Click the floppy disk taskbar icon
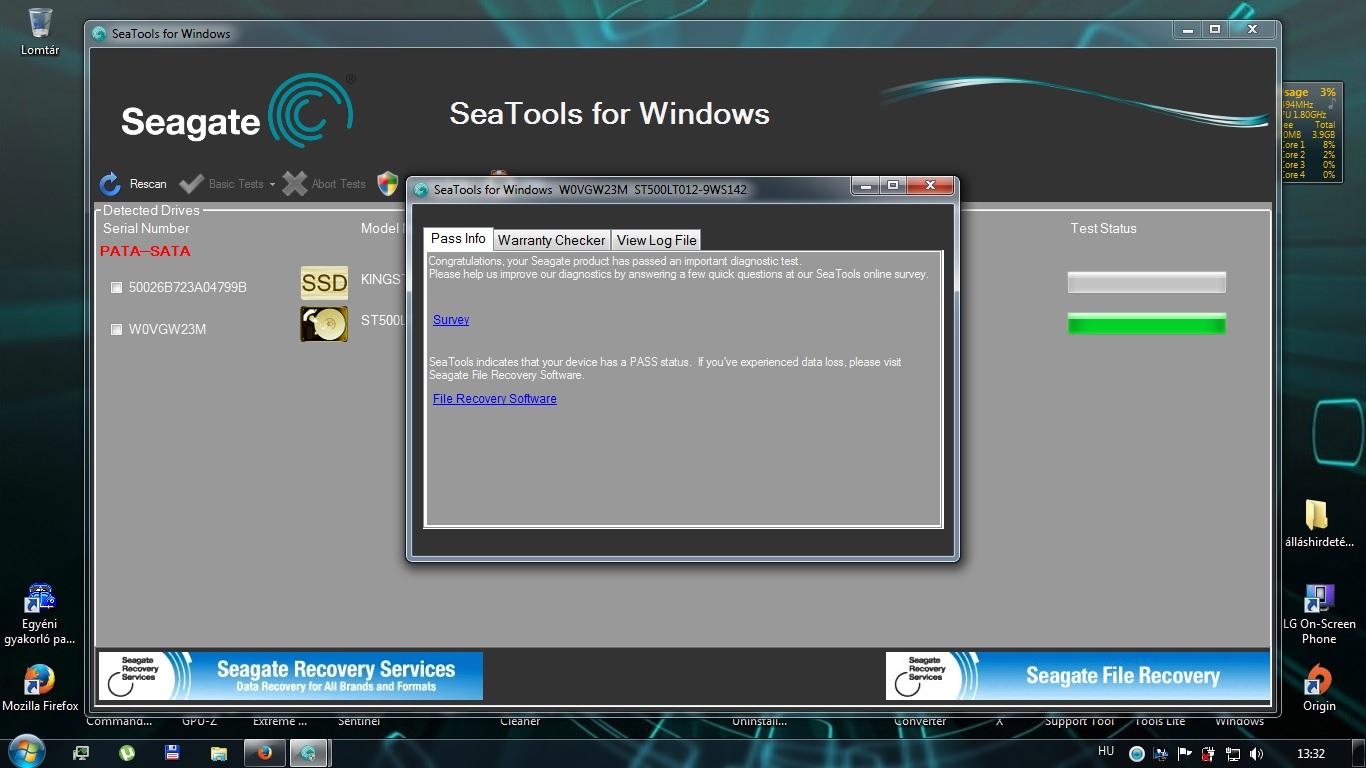The height and width of the screenshot is (768, 1366). (x=172, y=753)
